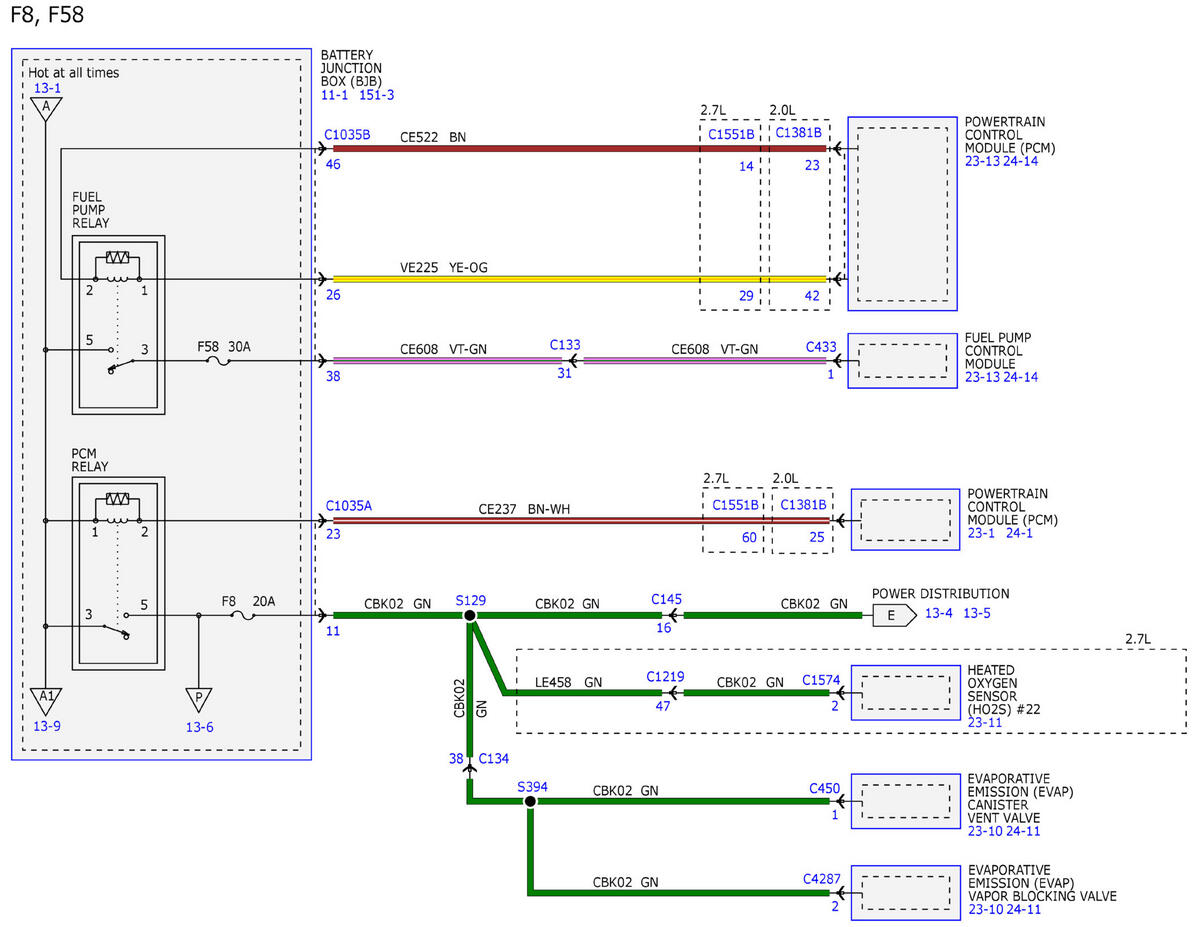Open C1551B connector with pin 60
1200x927 pixels.
[736, 506]
